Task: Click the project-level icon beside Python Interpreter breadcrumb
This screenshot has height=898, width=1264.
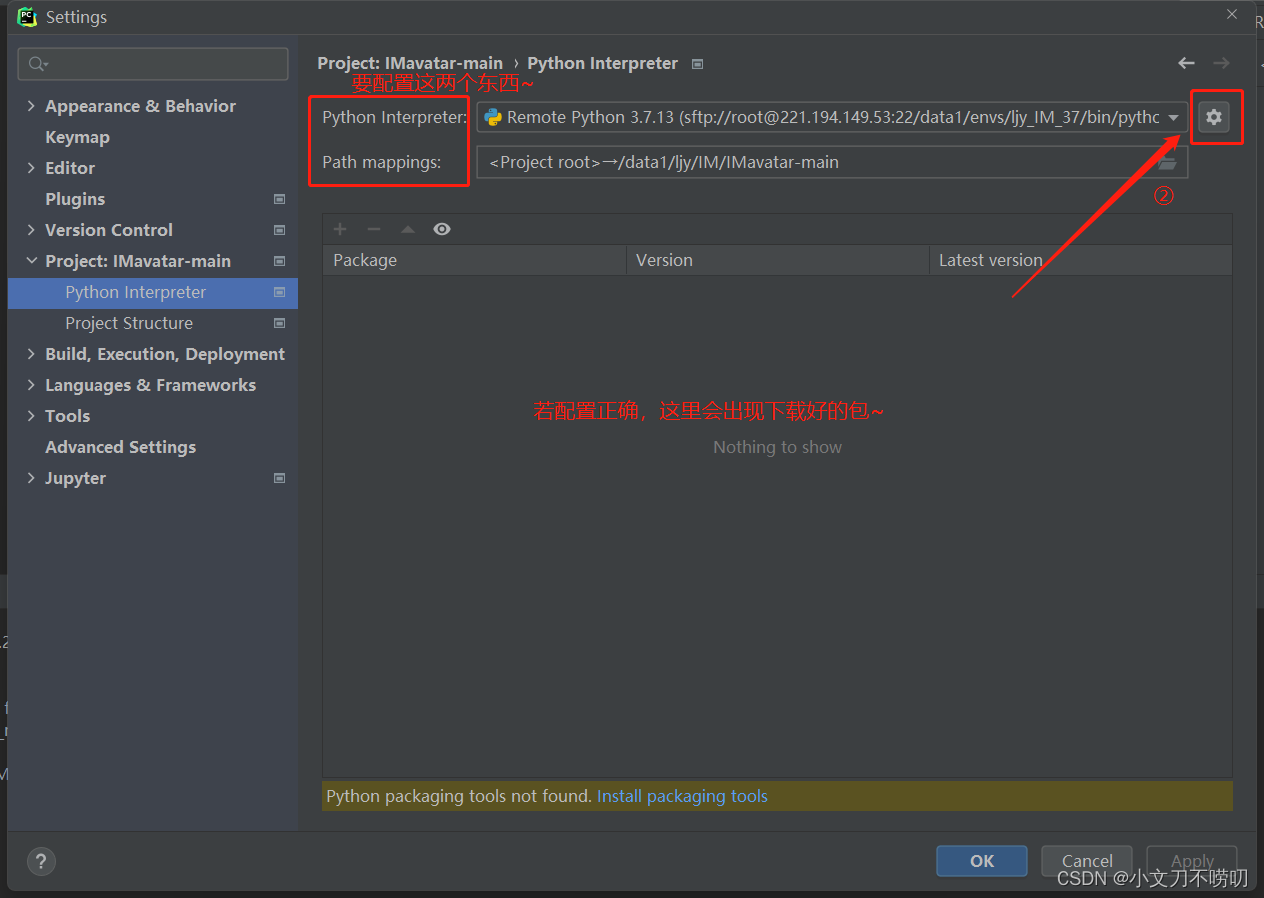Action: click(x=698, y=64)
